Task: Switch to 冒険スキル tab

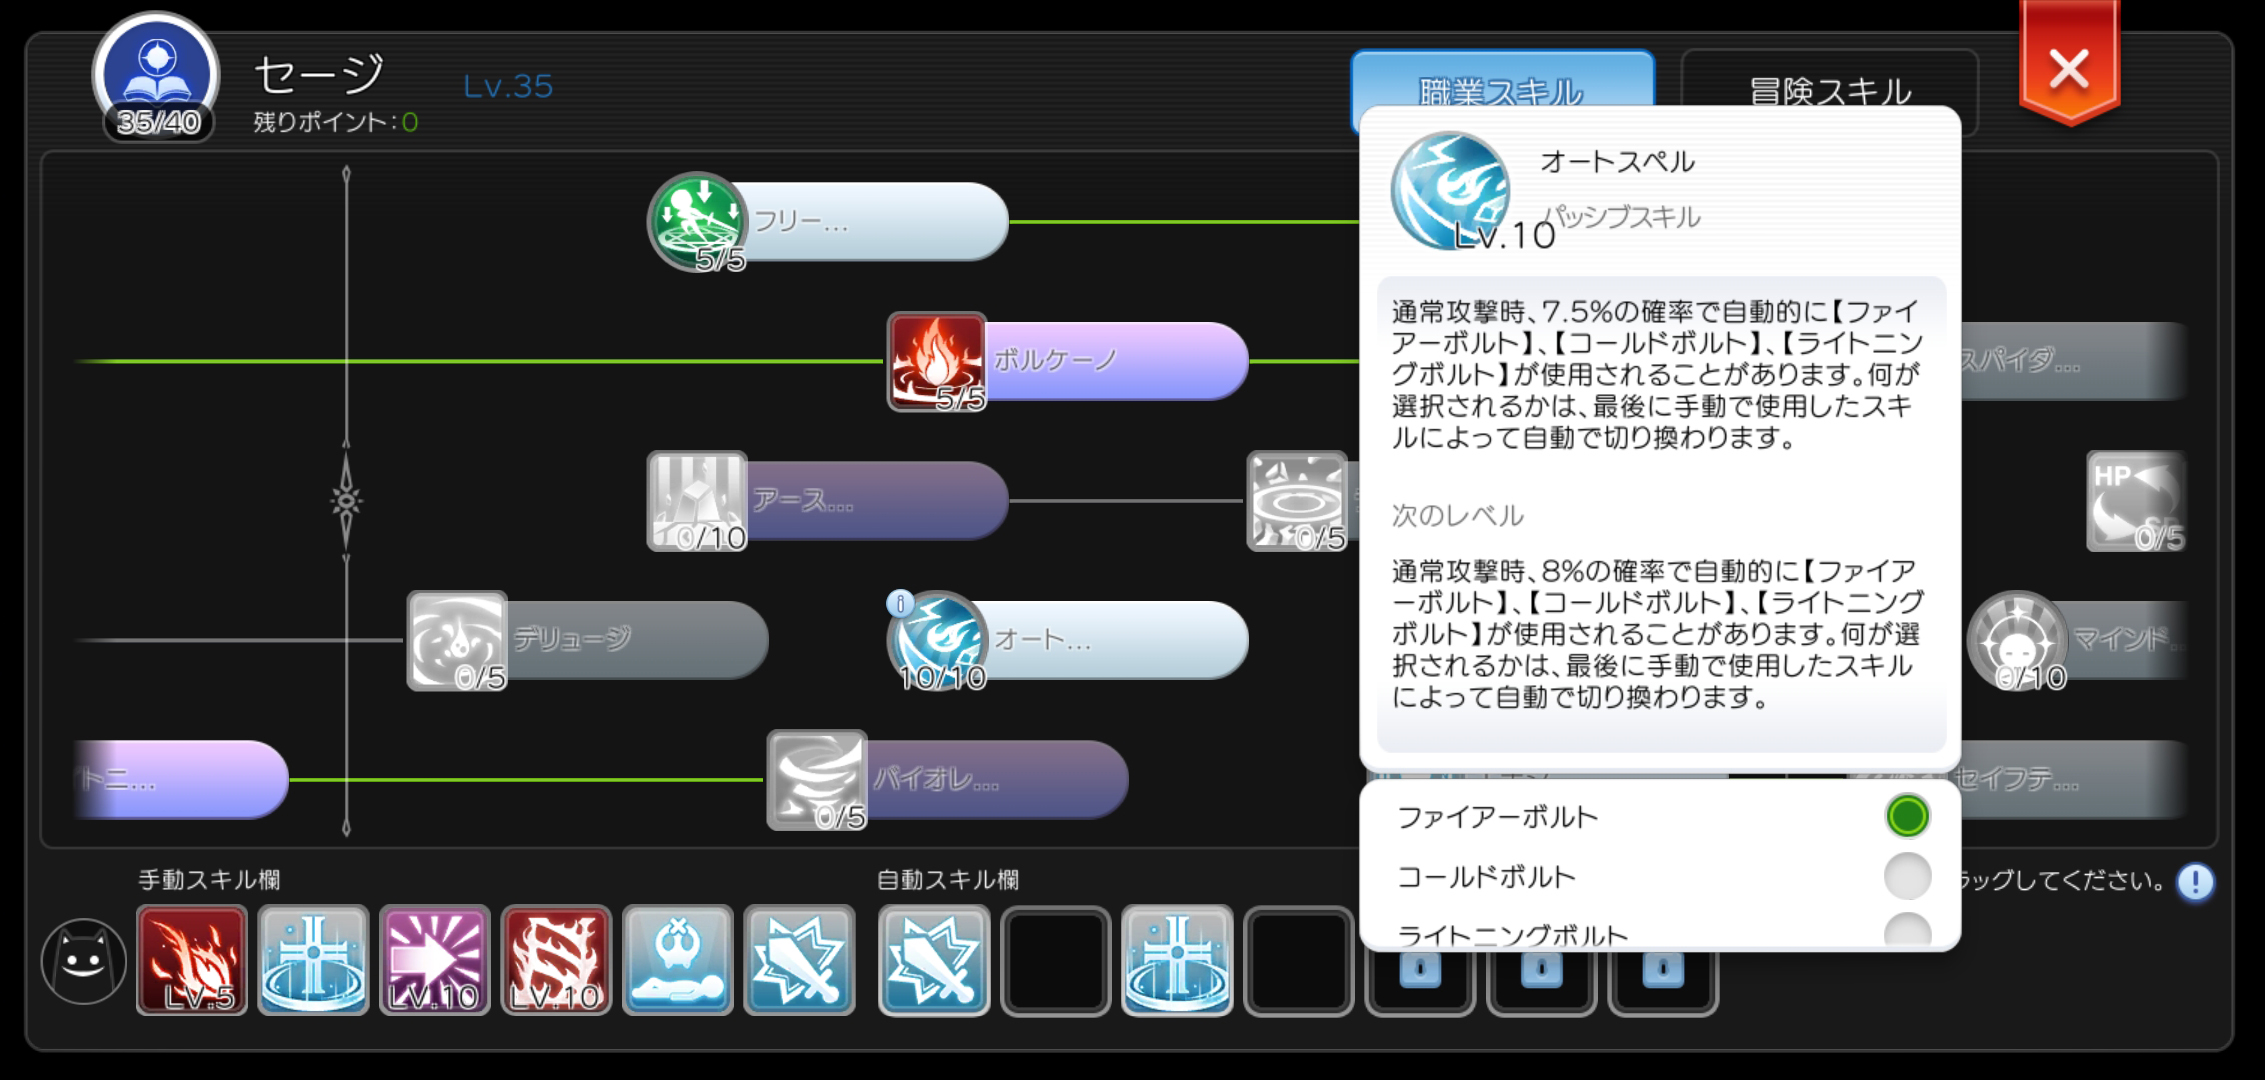Action: [x=1830, y=91]
